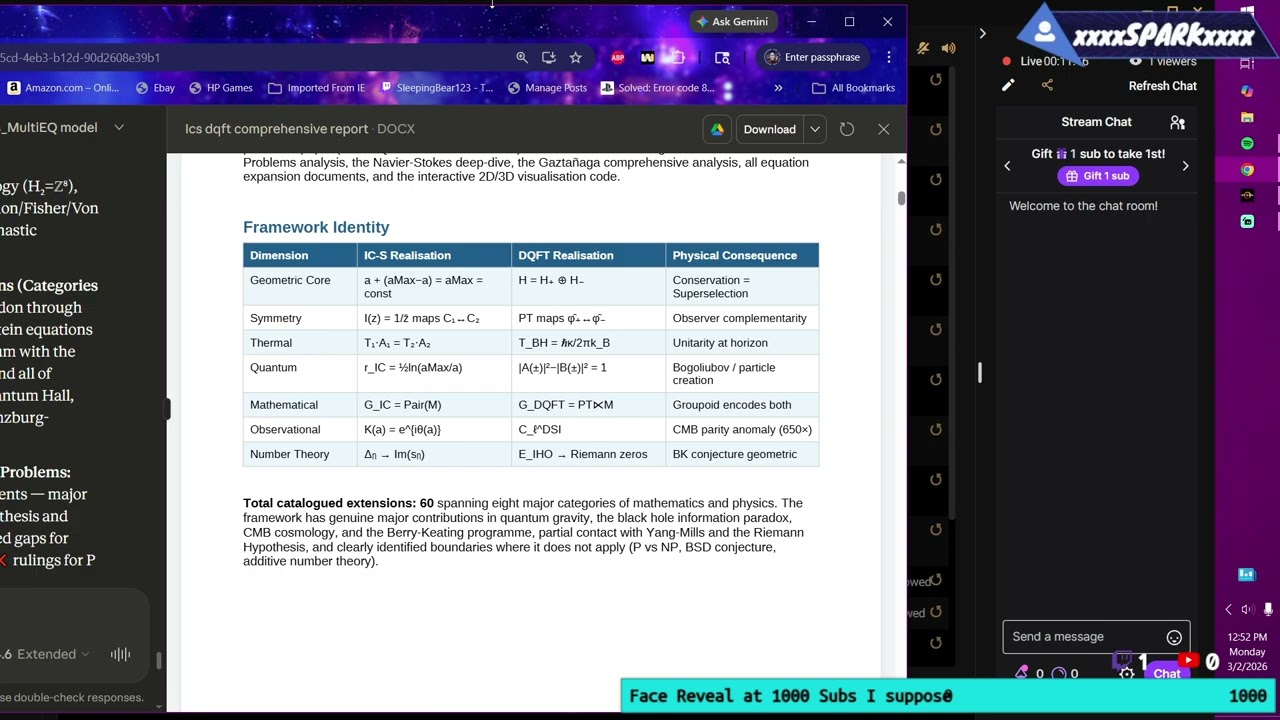Bookmark this page with the star icon

pos(575,58)
